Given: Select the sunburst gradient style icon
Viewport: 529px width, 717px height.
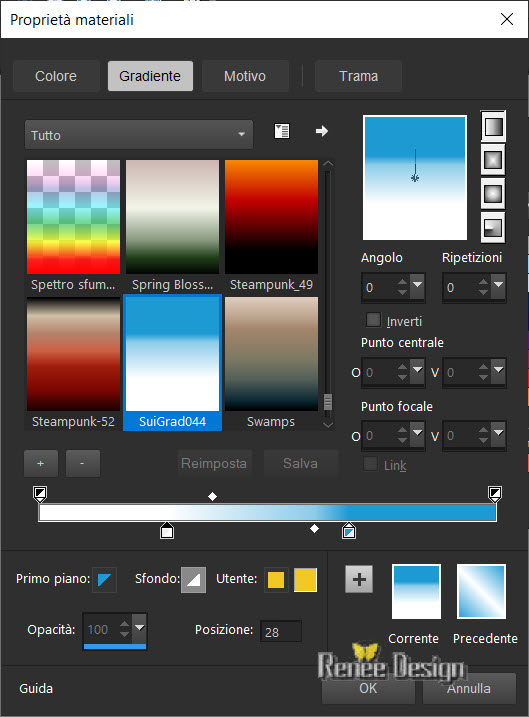Looking at the screenshot, I should click(x=493, y=194).
